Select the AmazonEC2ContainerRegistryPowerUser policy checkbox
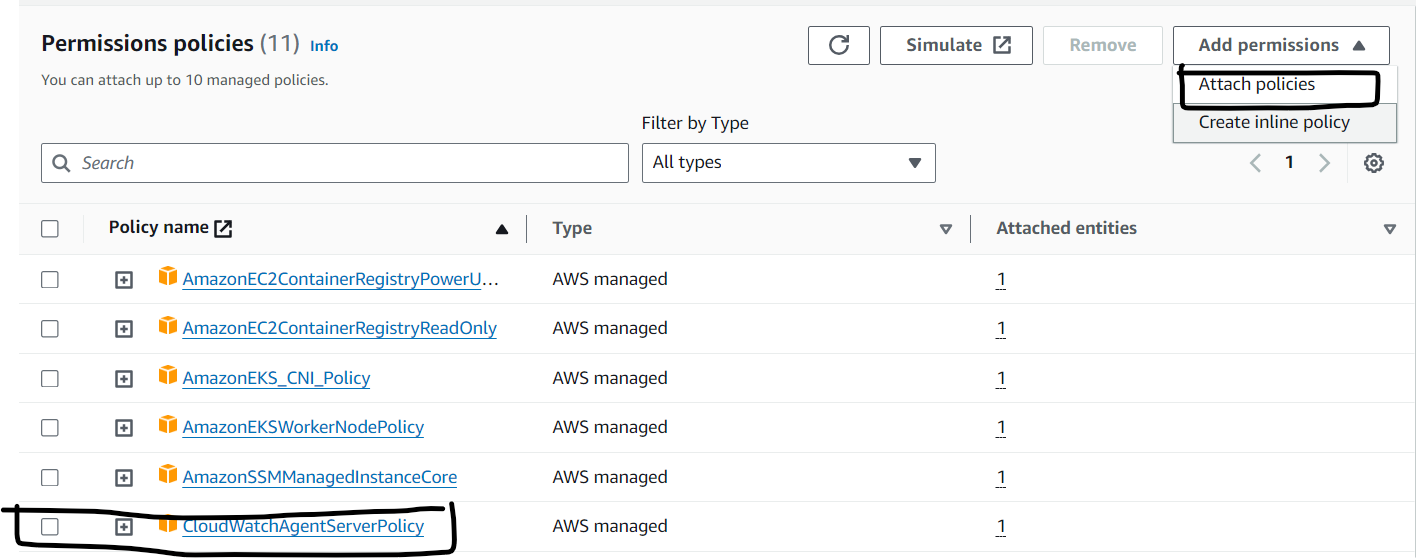The height and width of the screenshot is (558, 1416). 50,280
